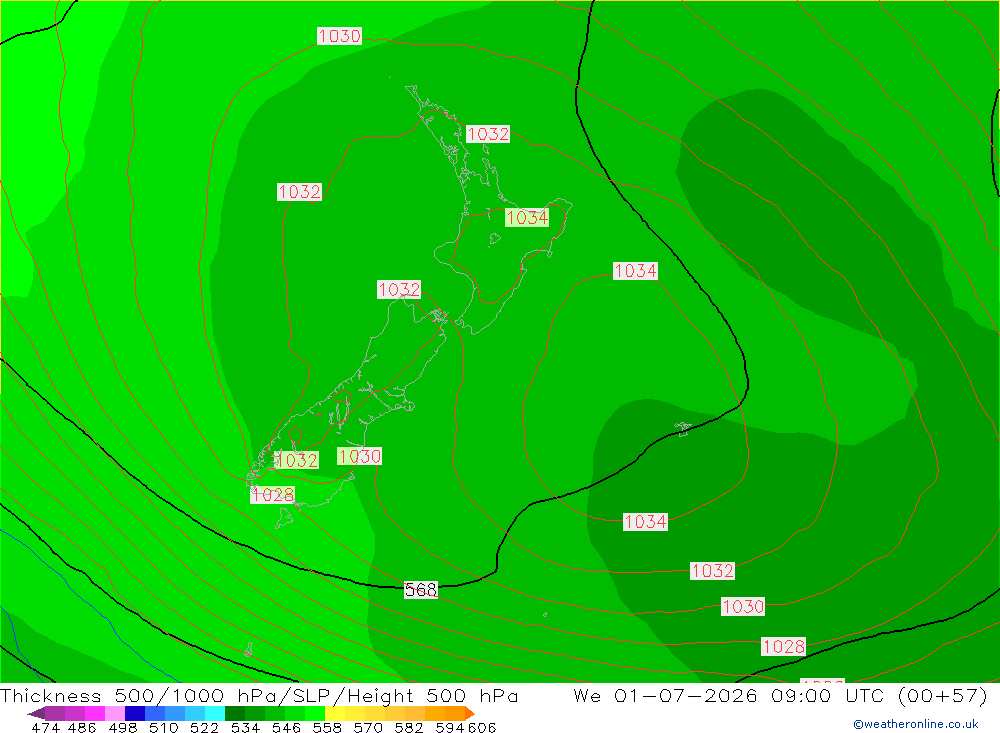Click the map title 'Thickness 500/1000 hPa/SLP/Height 500 hPa'
This screenshot has height=733, width=1000.
tap(260, 695)
